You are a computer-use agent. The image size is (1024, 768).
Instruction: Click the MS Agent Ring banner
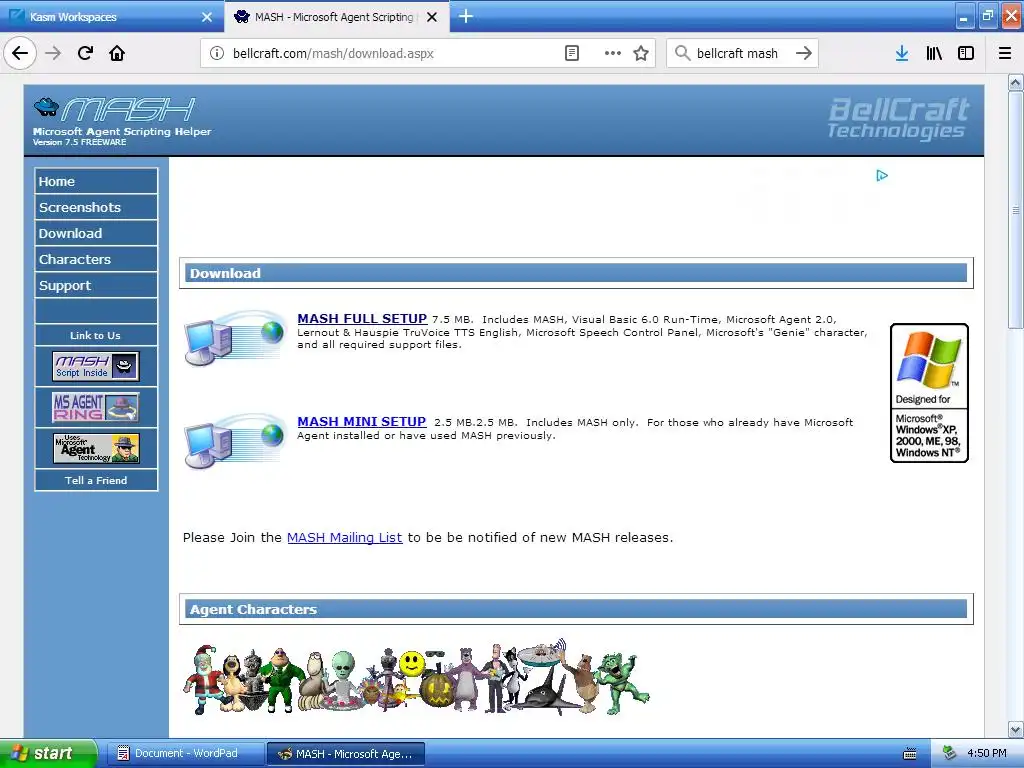95,408
